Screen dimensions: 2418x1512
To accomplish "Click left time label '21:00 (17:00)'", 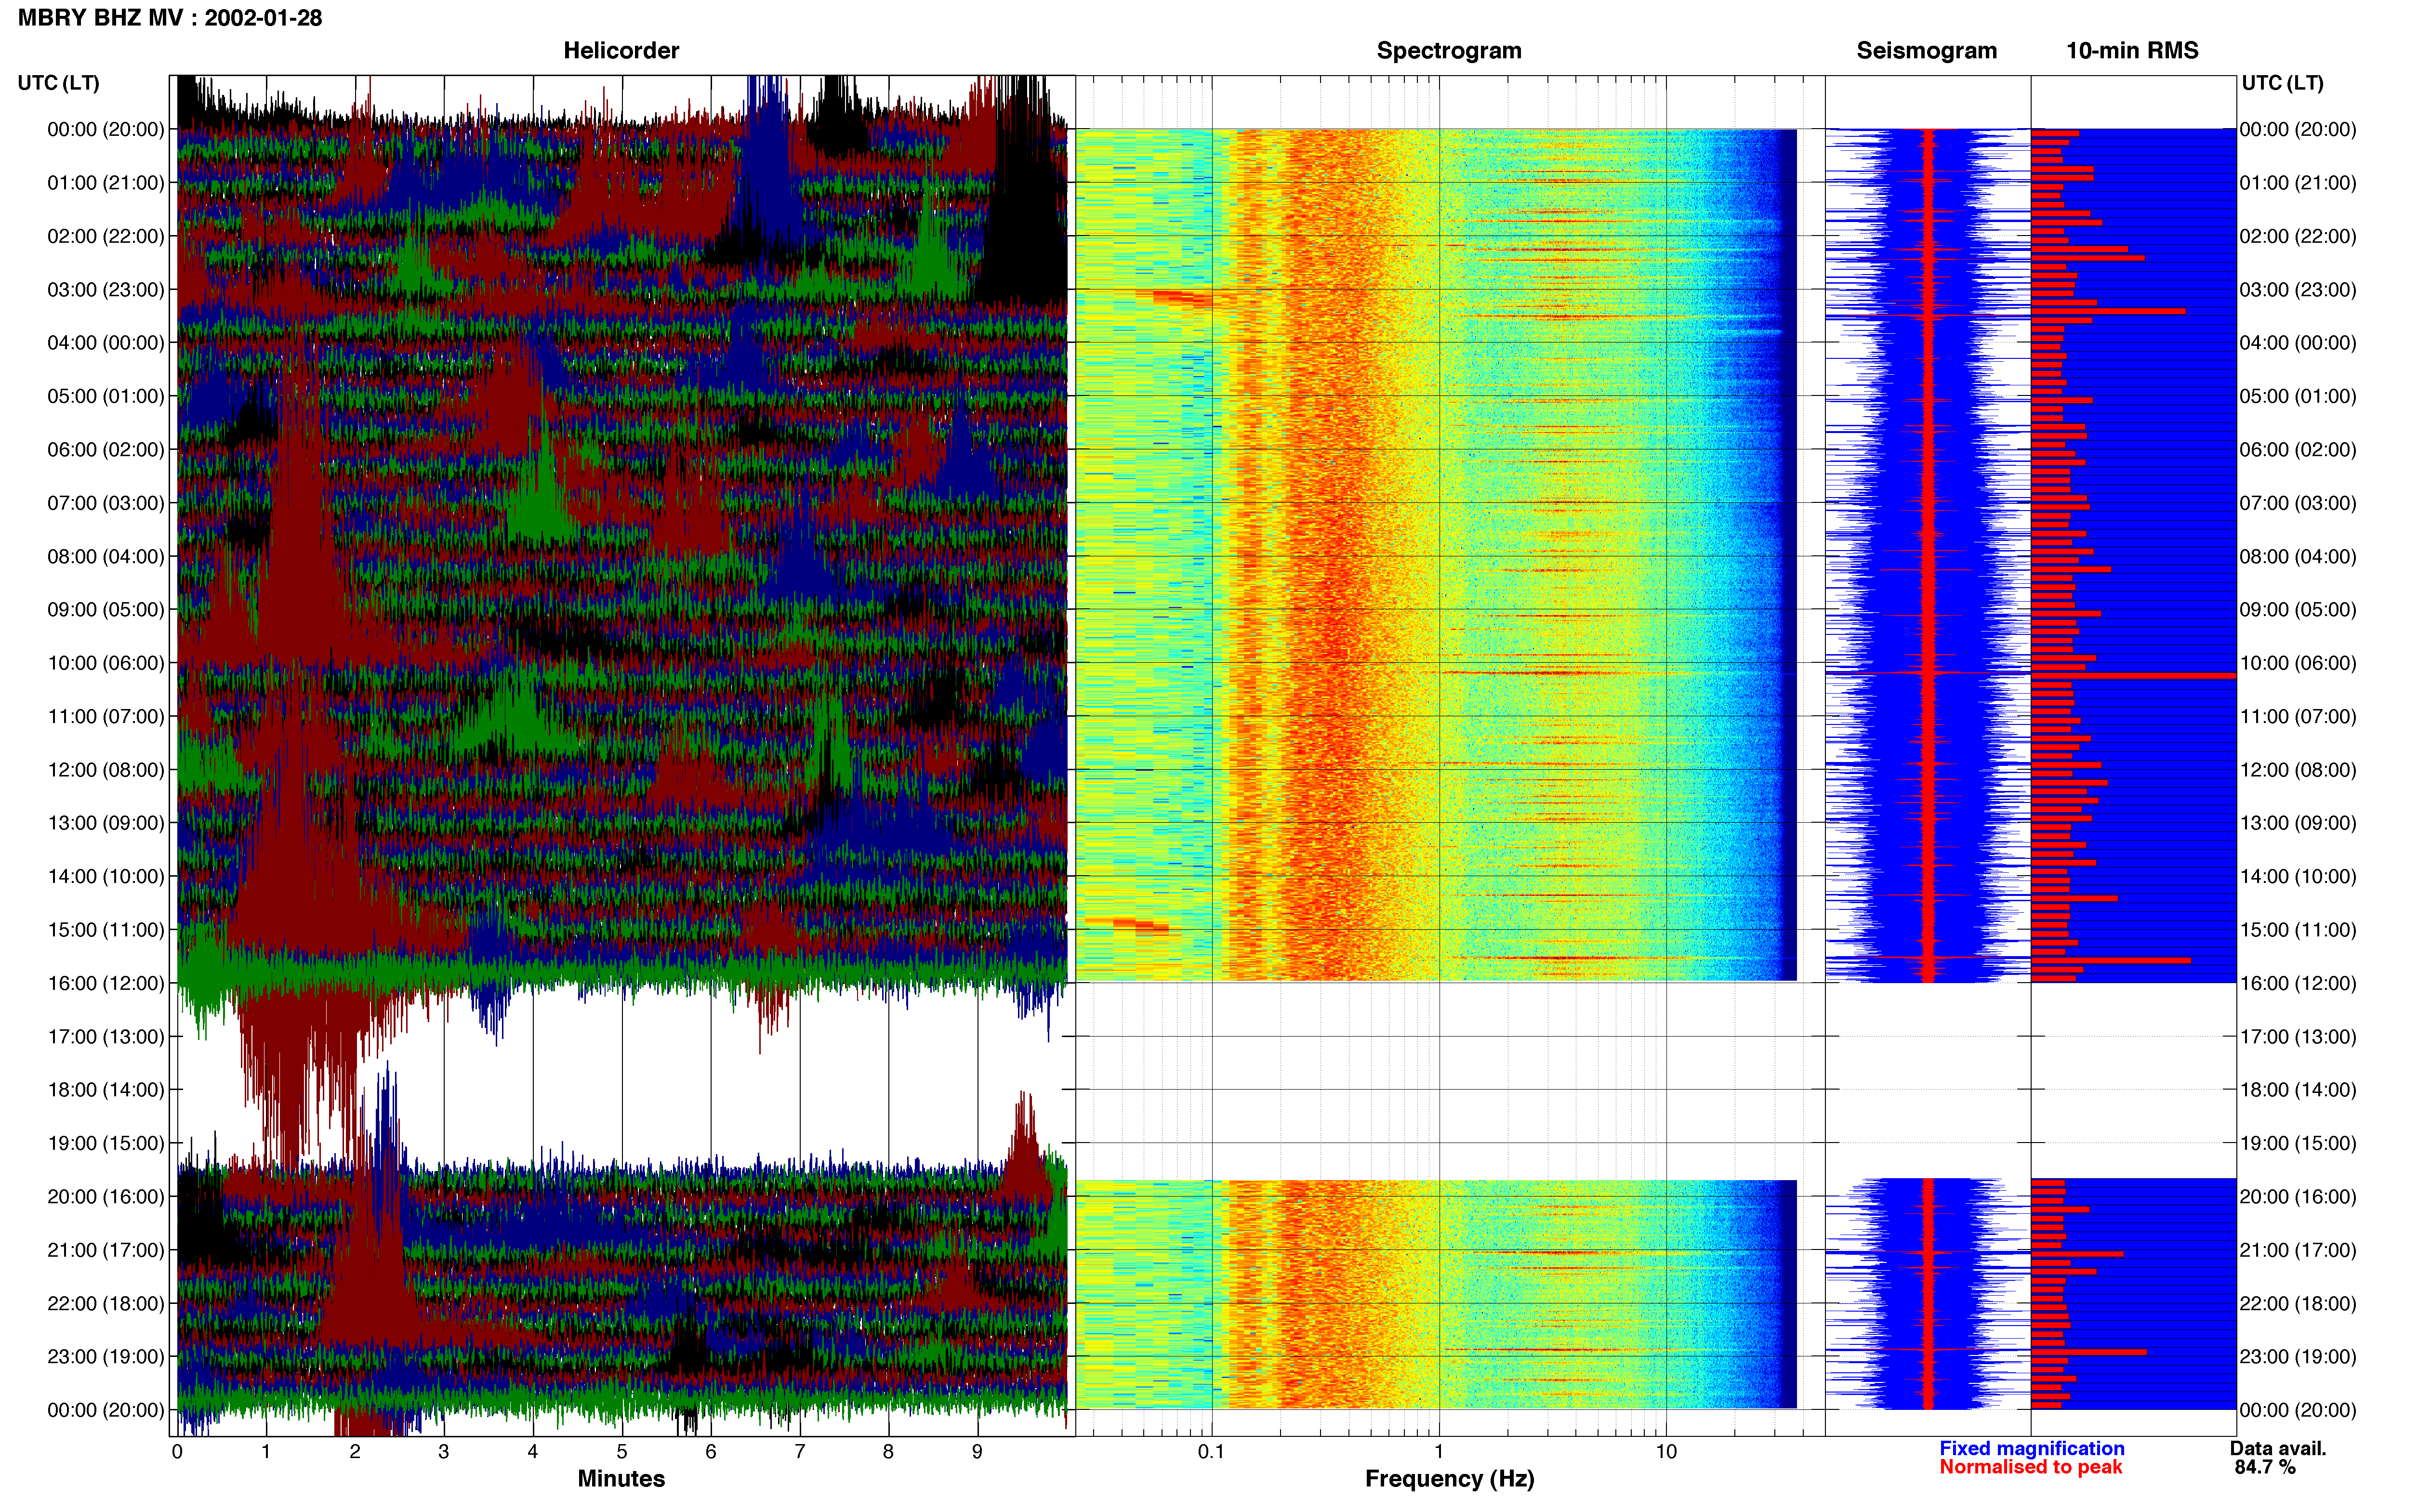I will tap(106, 1250).
